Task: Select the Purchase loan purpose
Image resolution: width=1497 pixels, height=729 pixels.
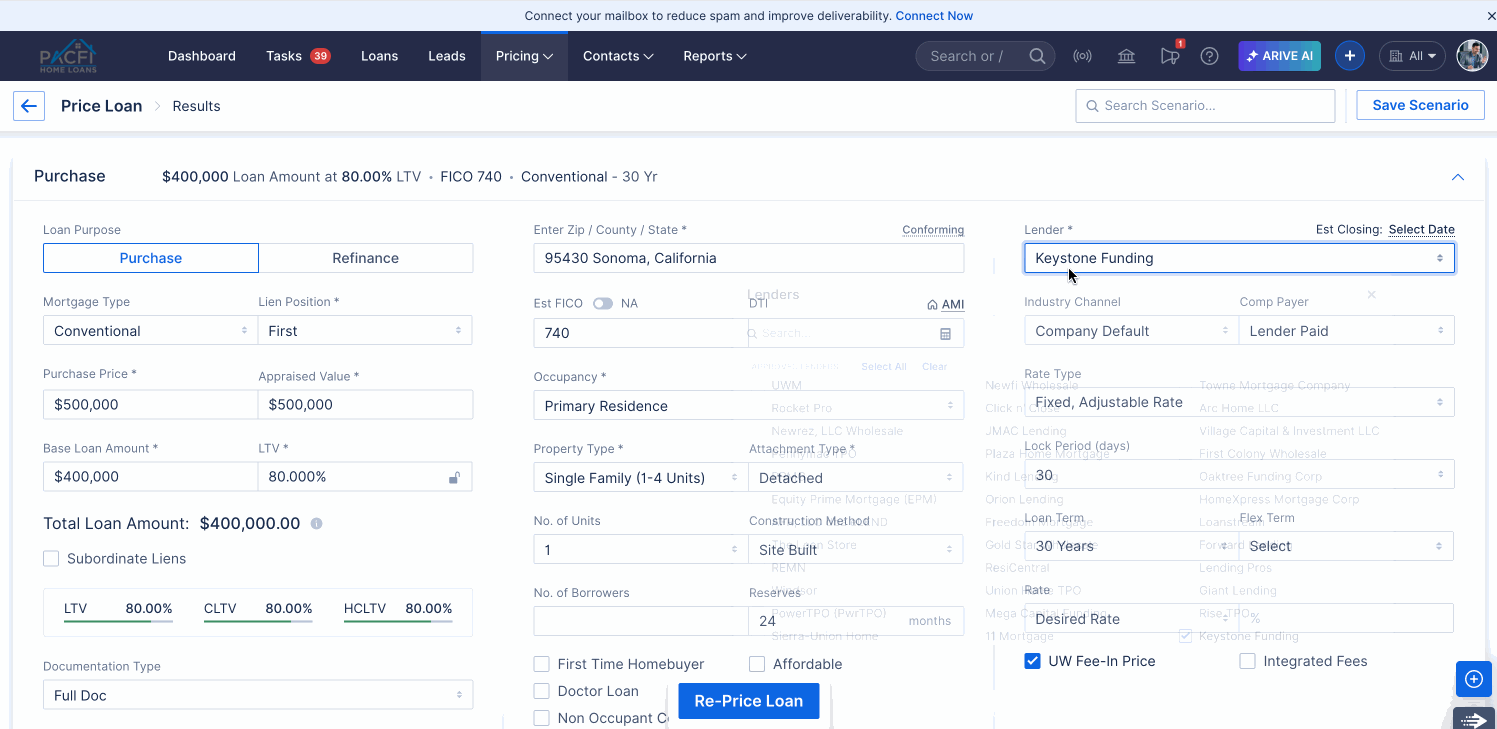Action: click(x=151, y=258)
